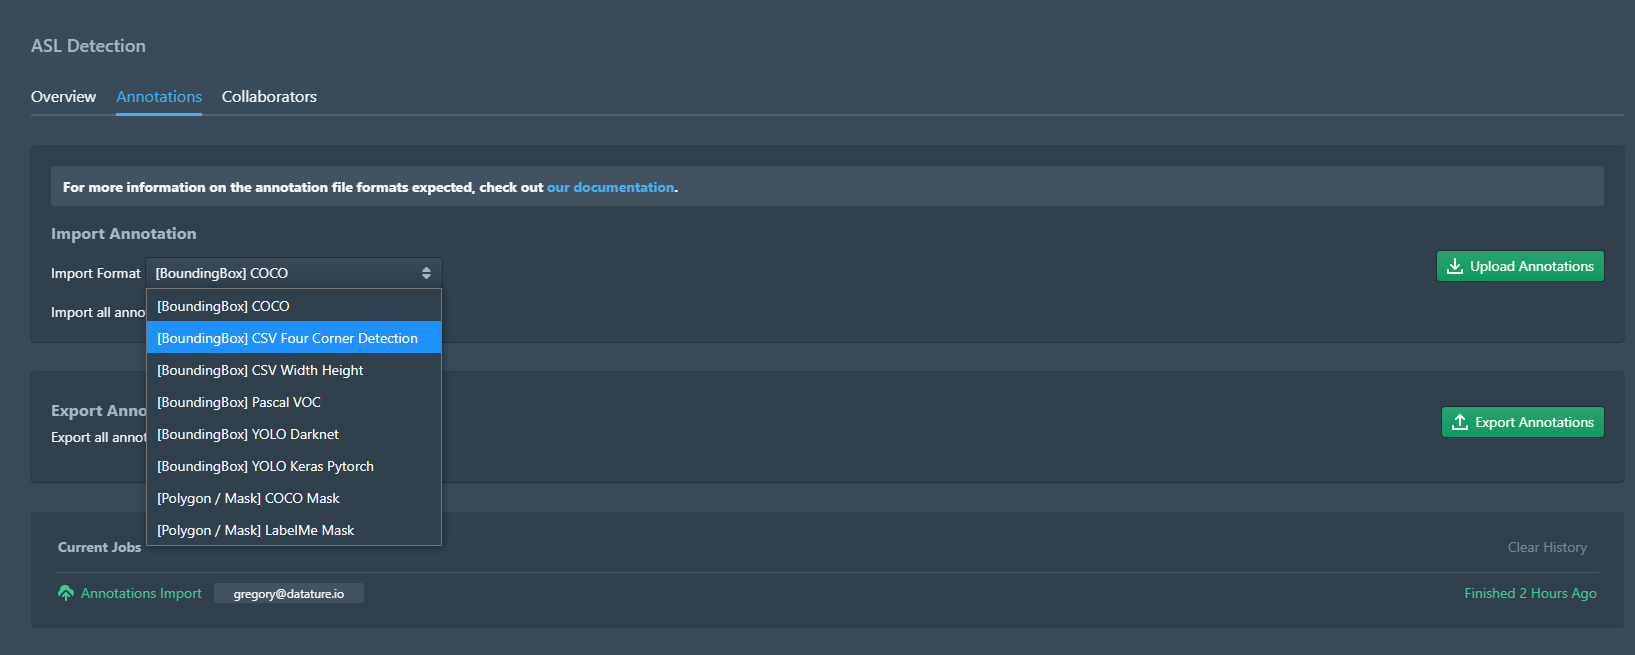The width and height of the screenshot is (1635, 655).
Task: Select YOLO Keras Pytorch format
Action: (x=294, y=466)
